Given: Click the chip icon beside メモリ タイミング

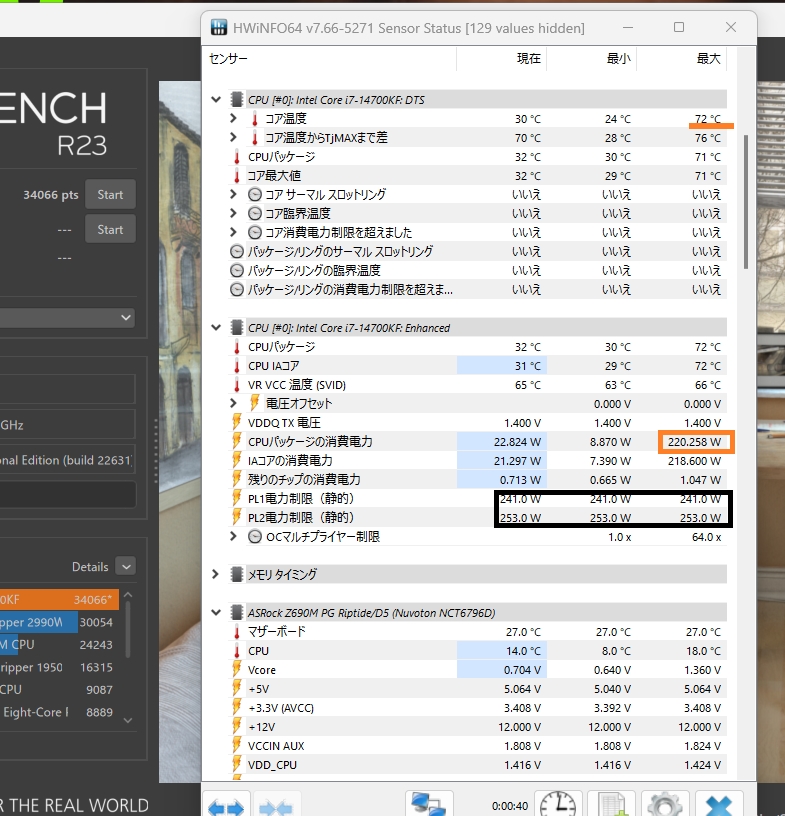Looking at the screenshot, I should click(x=237, y=574).
